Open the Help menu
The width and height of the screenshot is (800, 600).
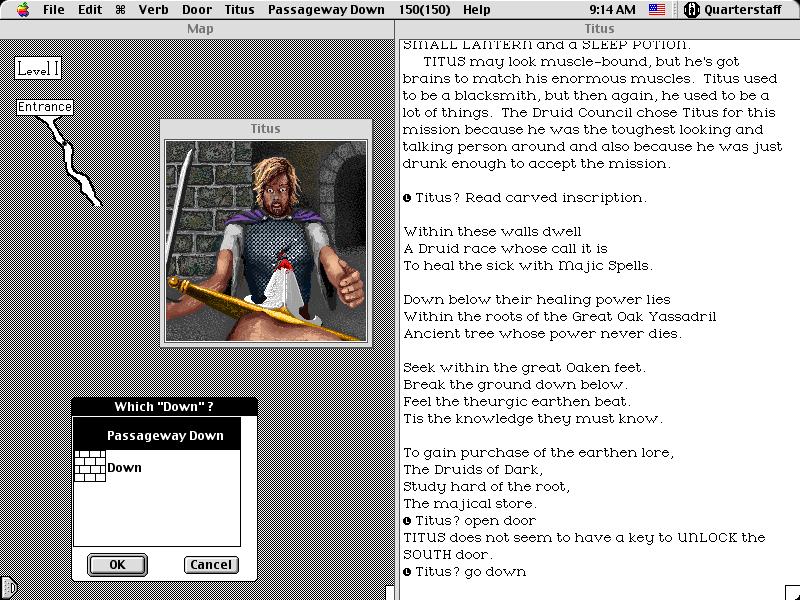coord(477,9)
